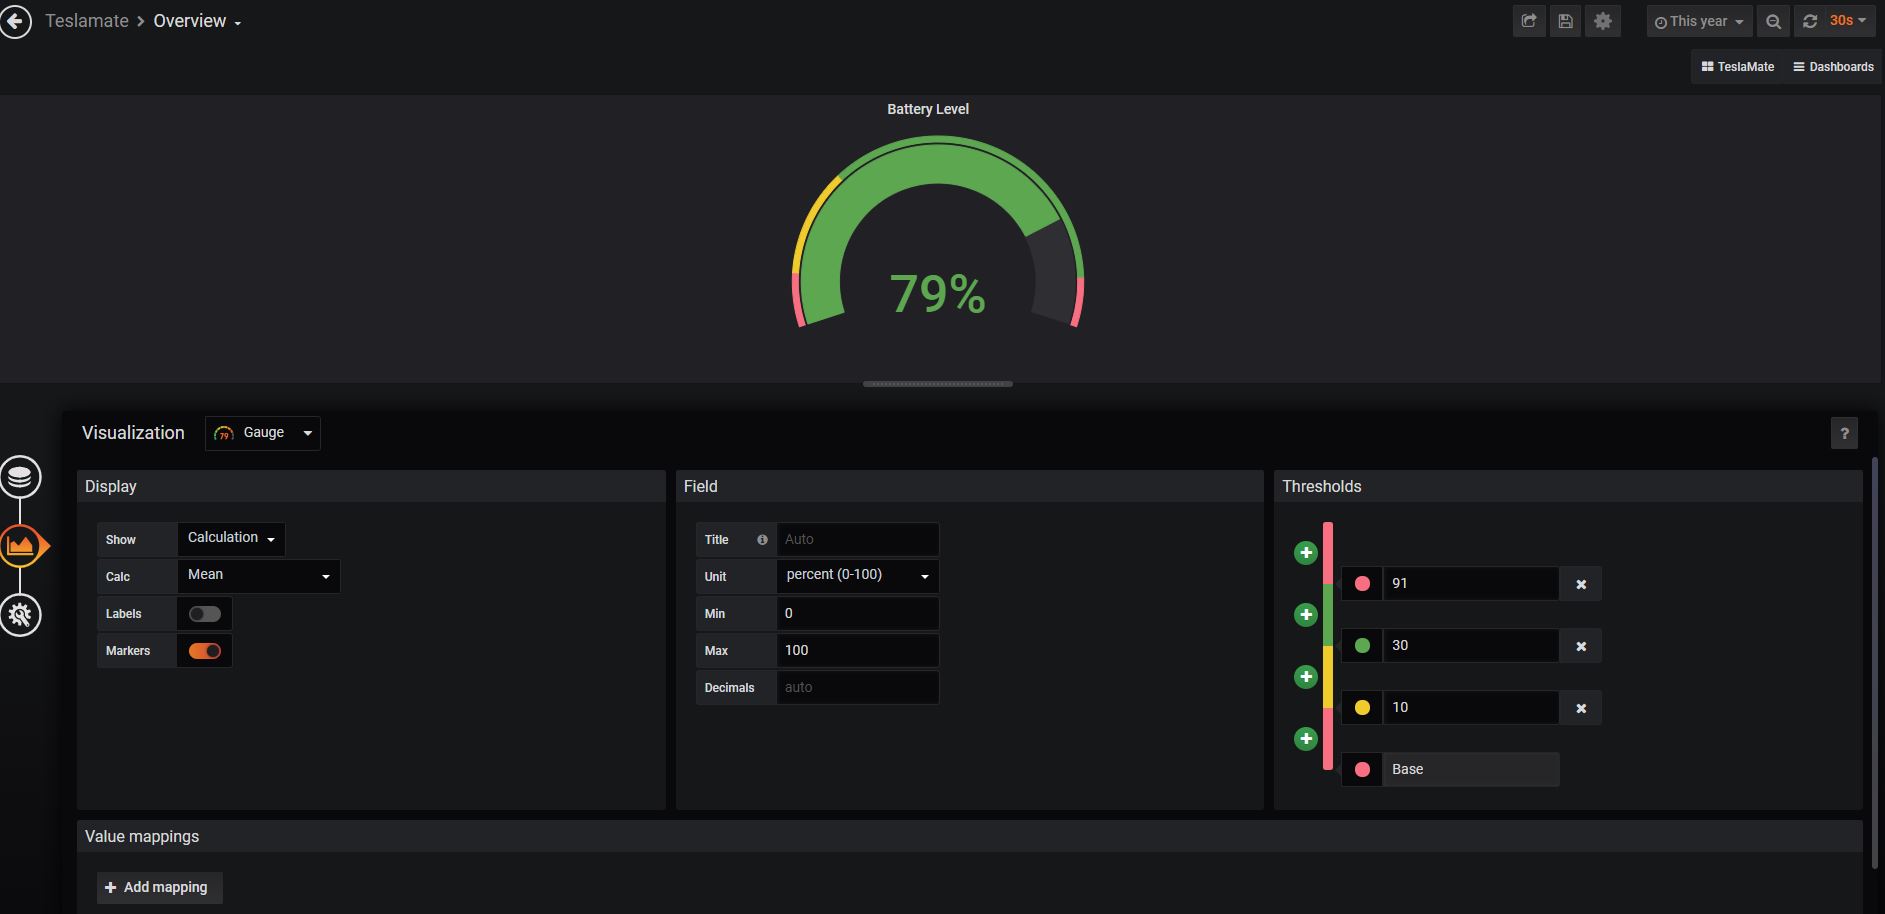Open the 30s refresh interval dropdown
The image size is (1885, 914).
1848,21
